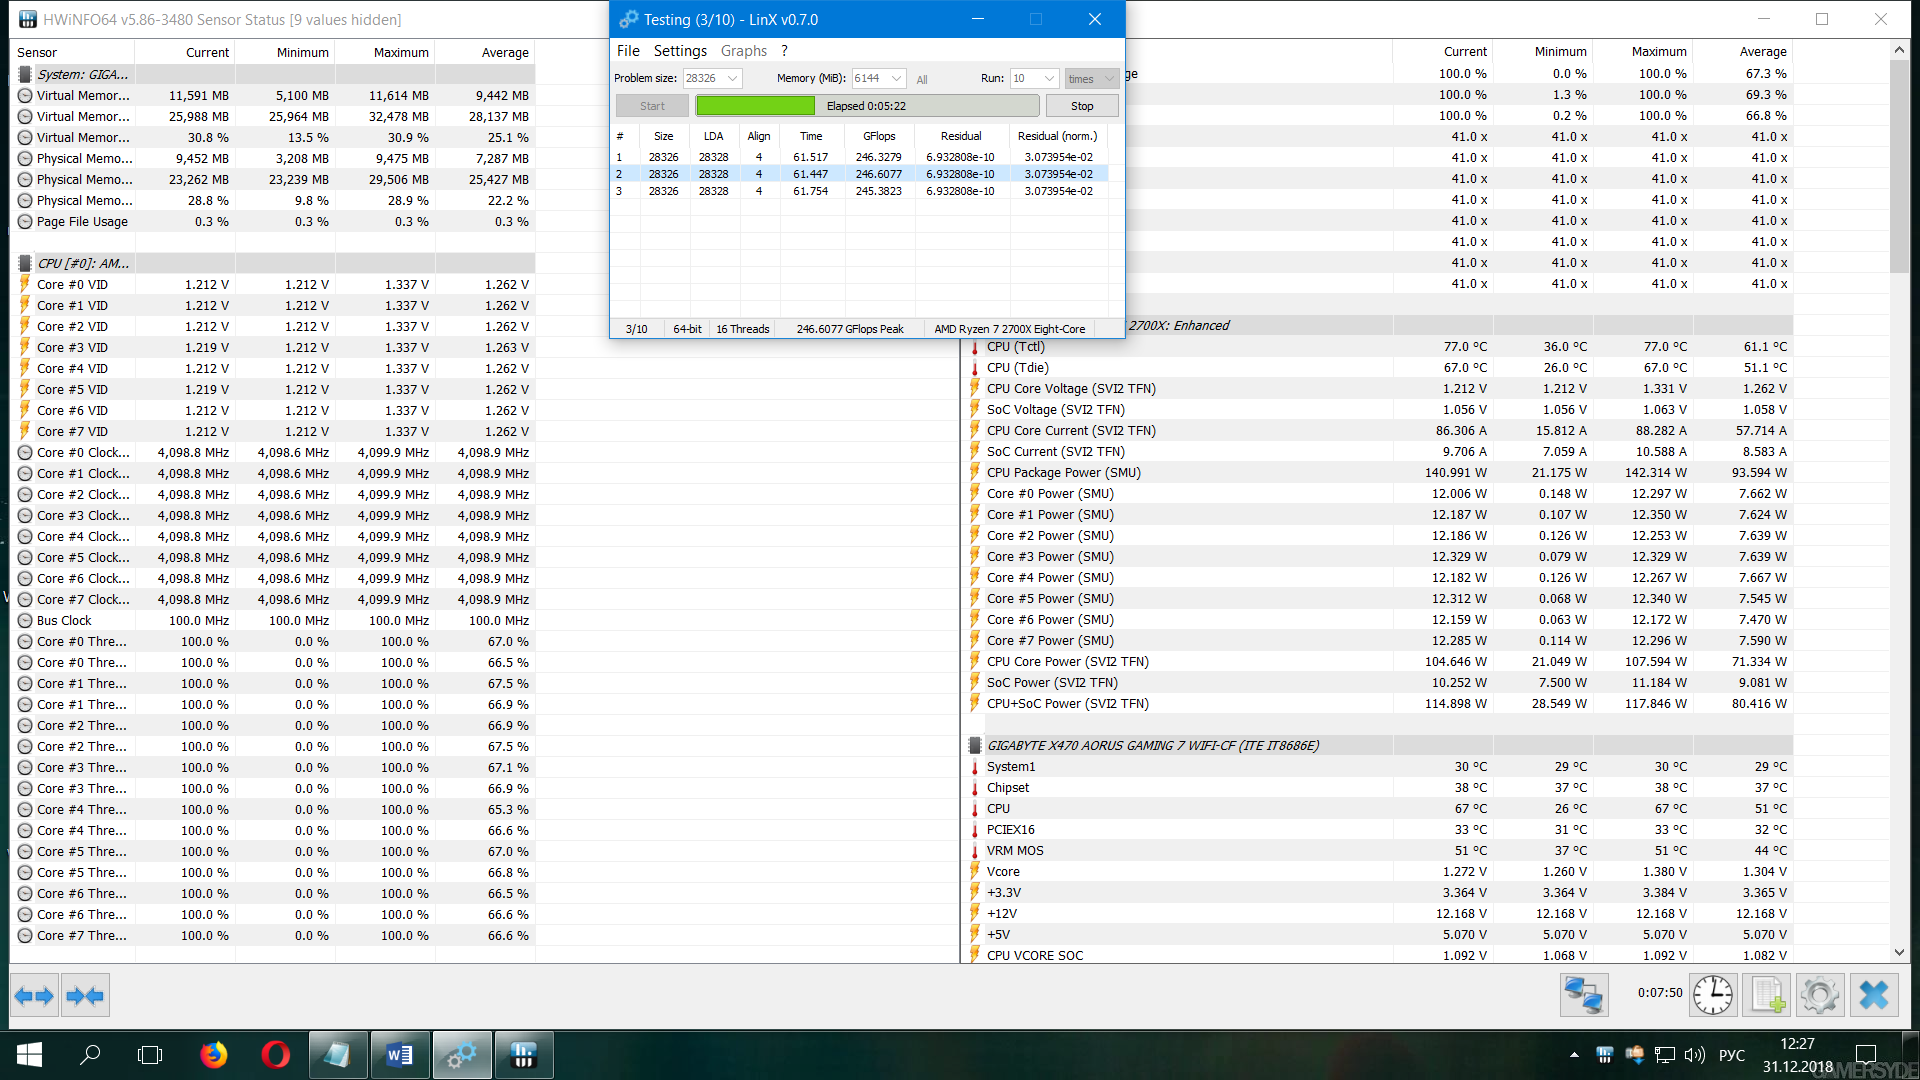Click the All memory link
The width and height of the screenshot is (1920, 1080).
click(922, 79)
